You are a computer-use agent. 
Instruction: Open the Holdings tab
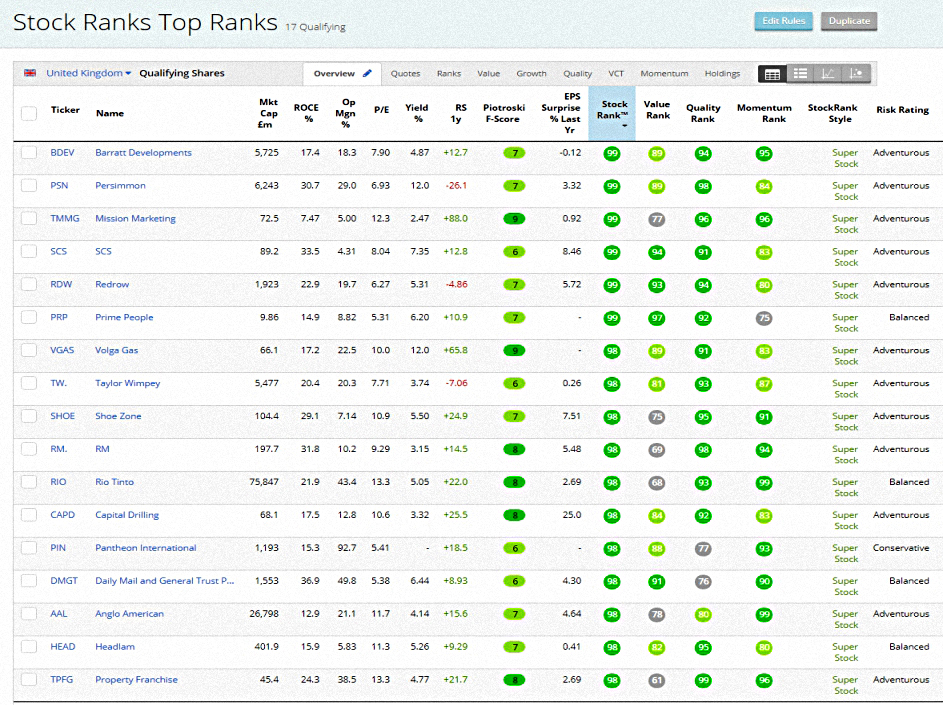[722, 73]
